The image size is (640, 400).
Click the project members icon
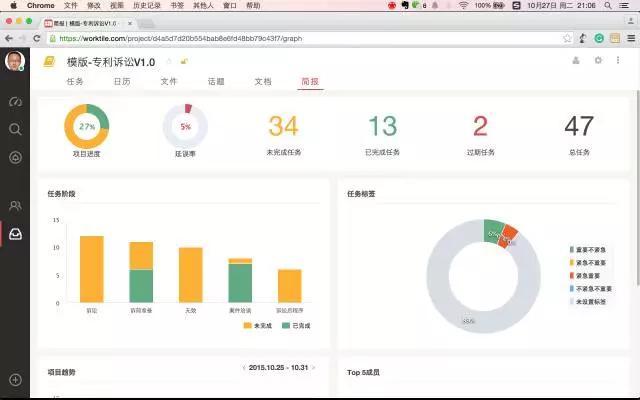pos(575,61)
